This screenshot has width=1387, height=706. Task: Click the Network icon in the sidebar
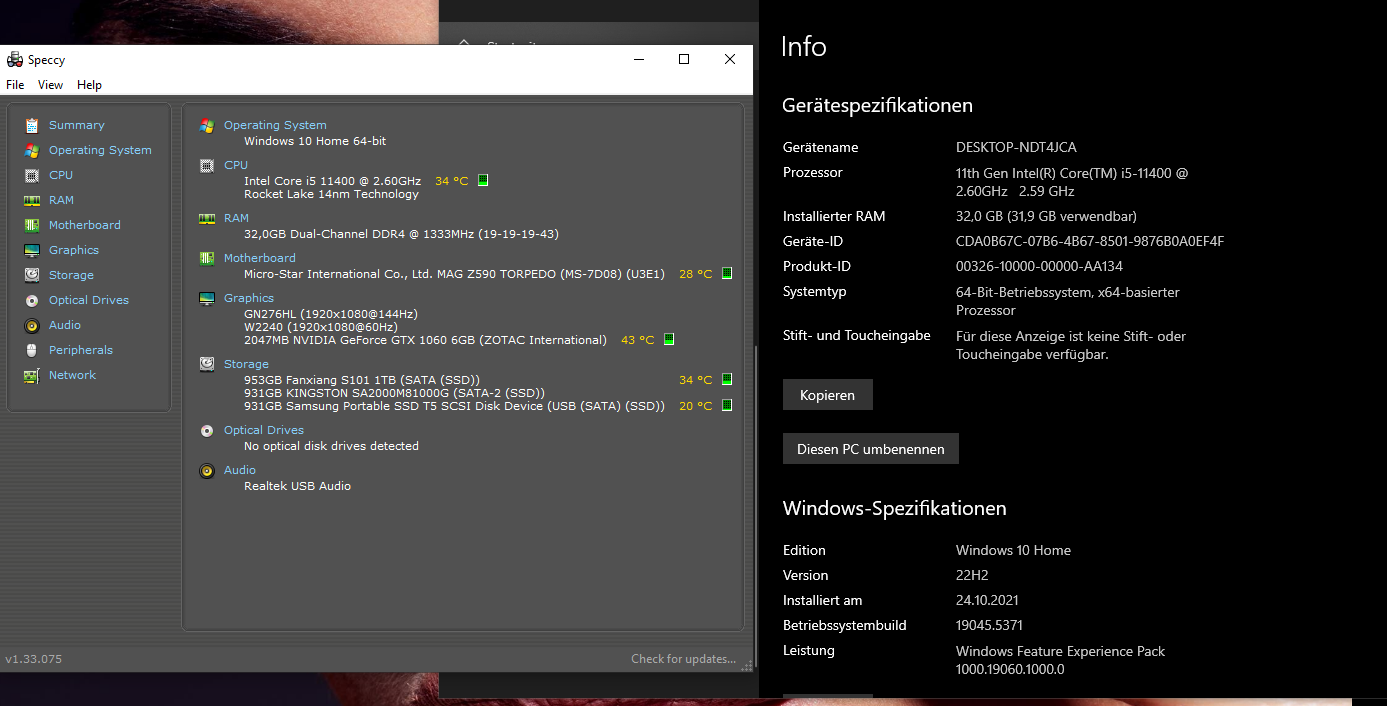pos(32,375)
